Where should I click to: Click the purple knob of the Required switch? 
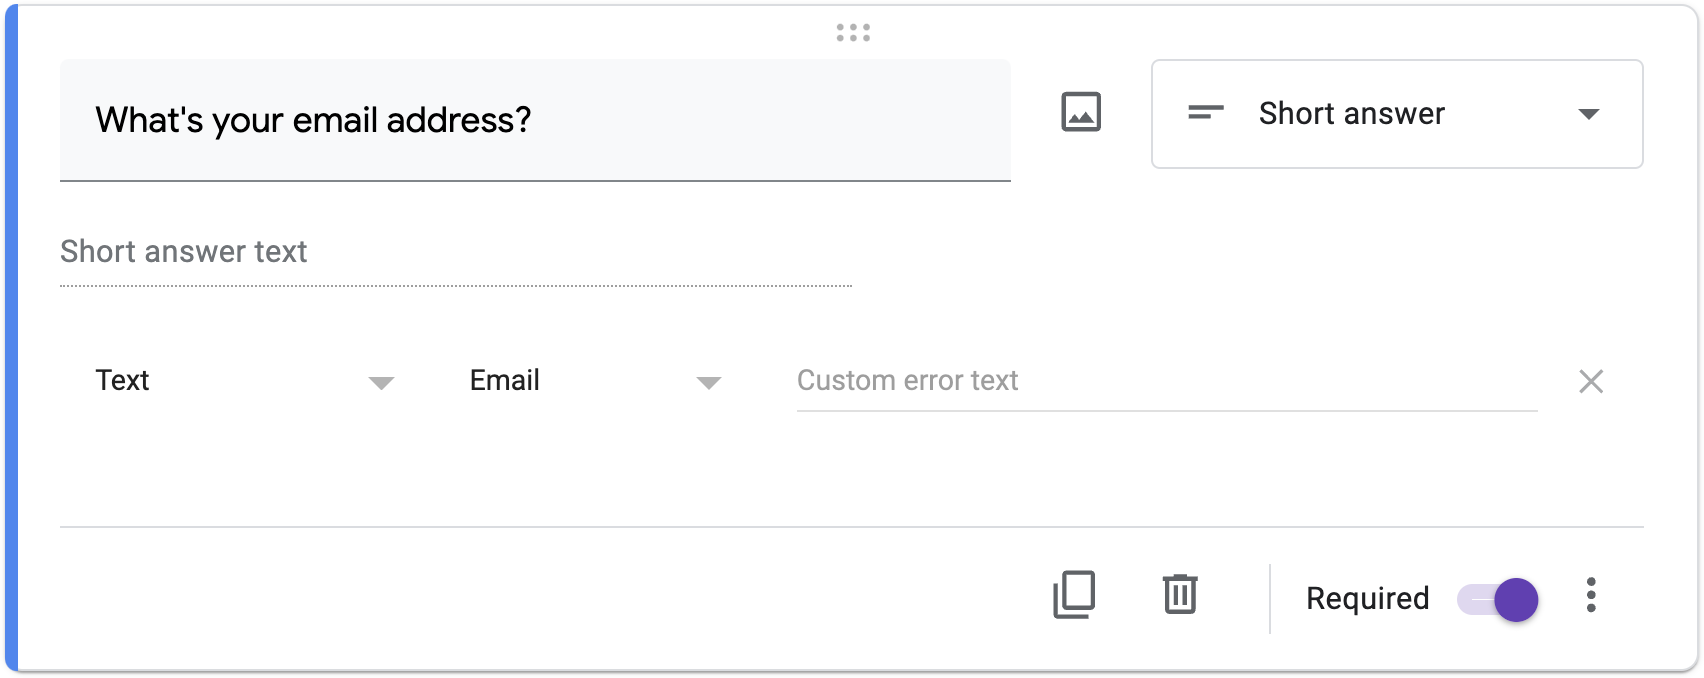pyautogui.click(x=1516, y=600)
